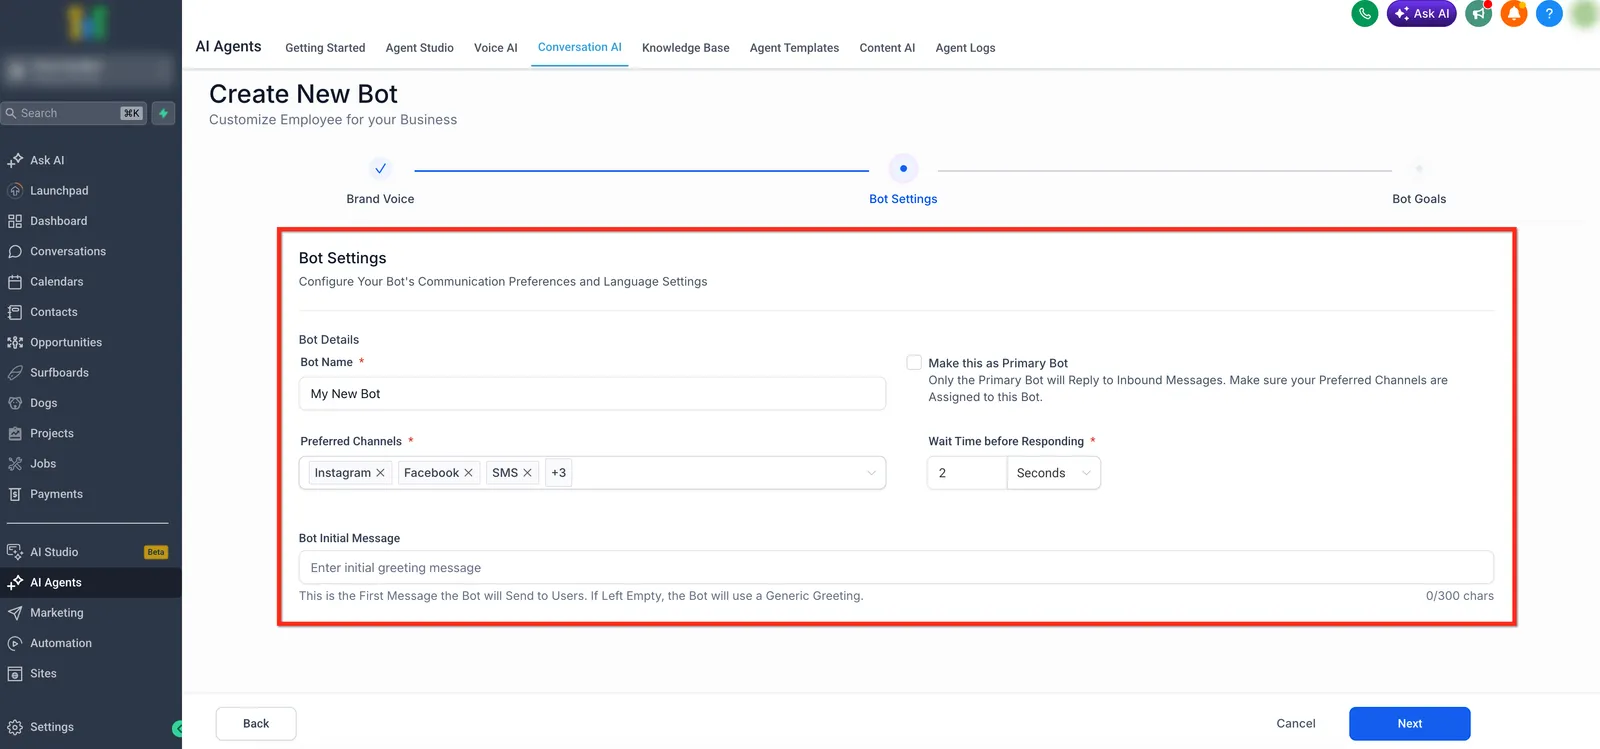Open the Knowledge Base tab
The image size is (1600, 749).
[x=686, y=48]
